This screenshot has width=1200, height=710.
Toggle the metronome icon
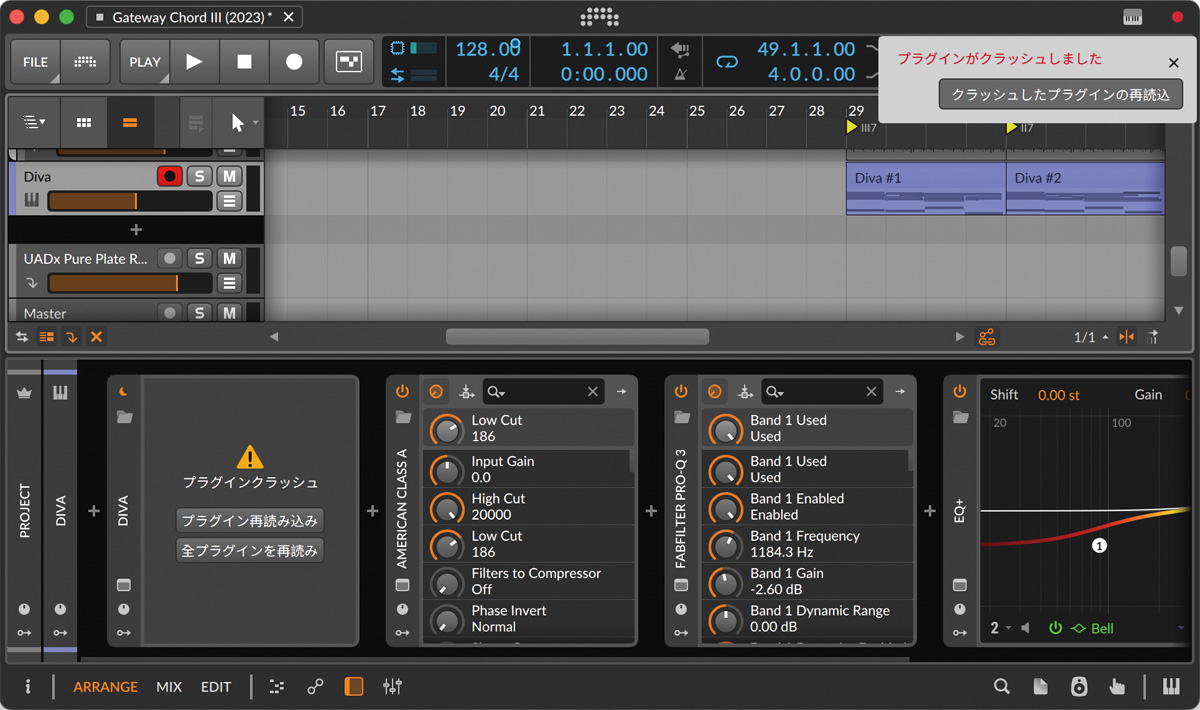tap(681, 74)
